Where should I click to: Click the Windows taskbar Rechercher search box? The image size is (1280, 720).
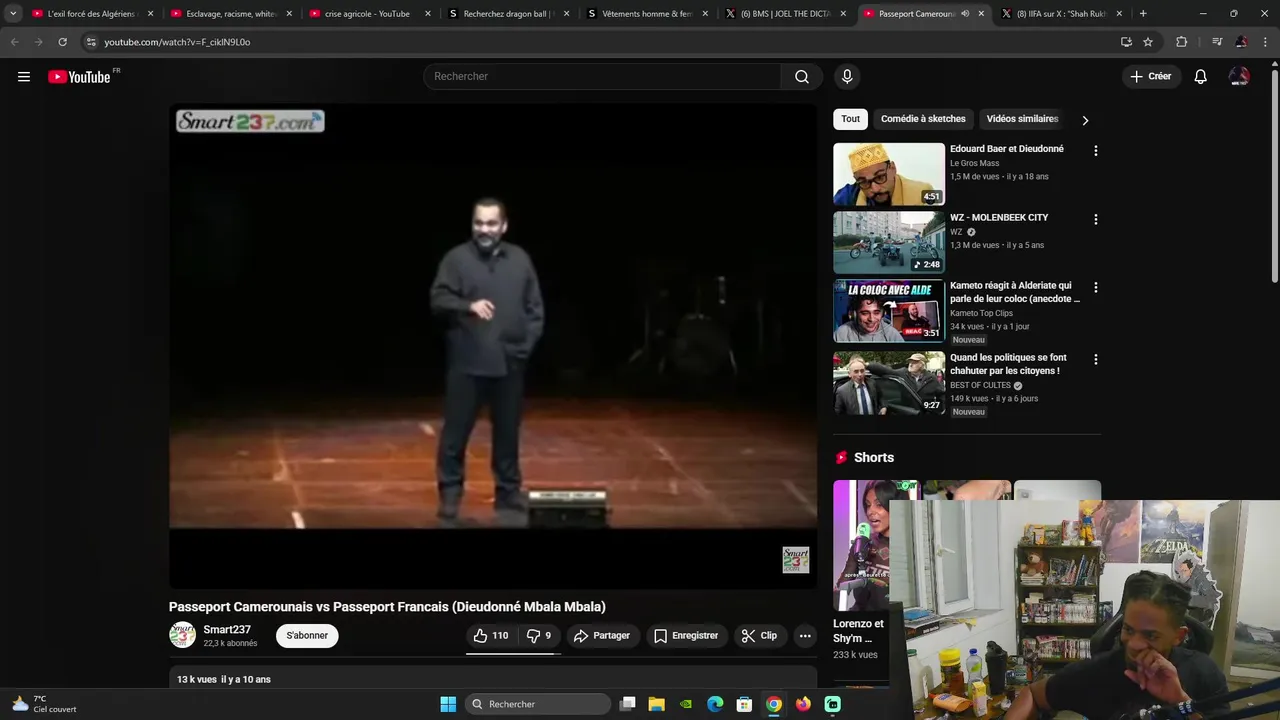[538, 704]
